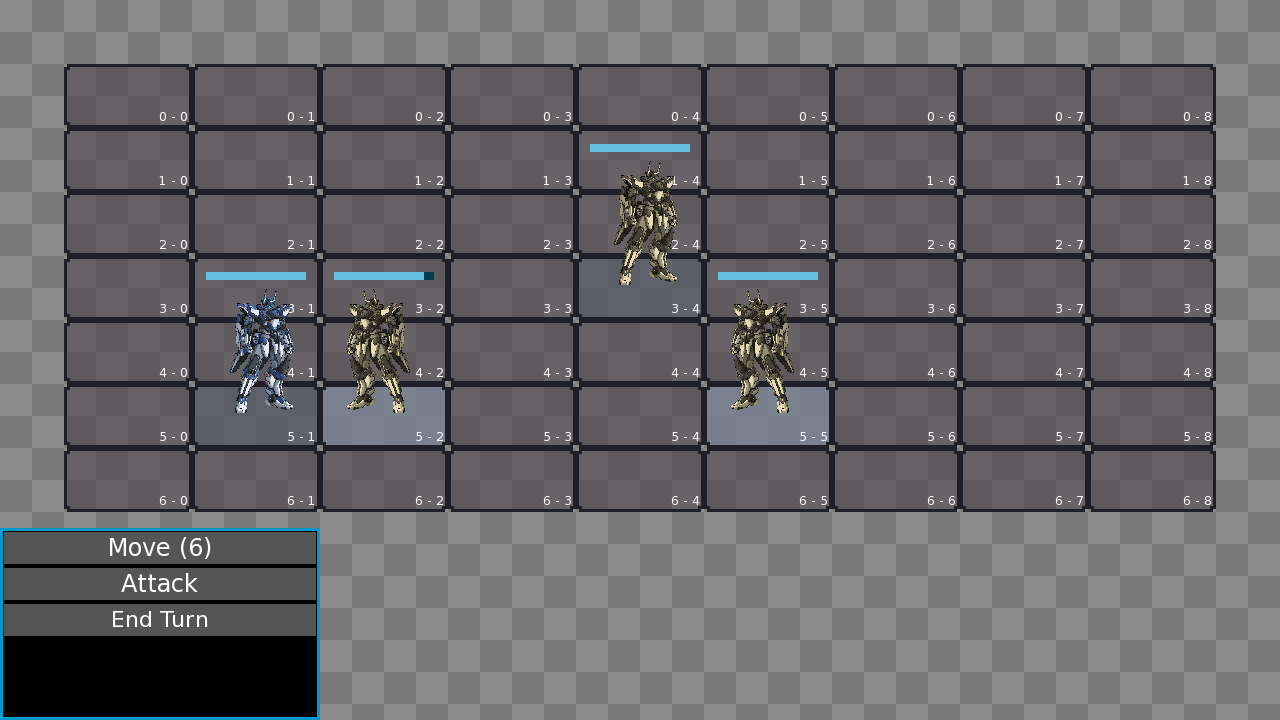
Task: Select grid tile 4-7
Action: tap(1024, 352)
